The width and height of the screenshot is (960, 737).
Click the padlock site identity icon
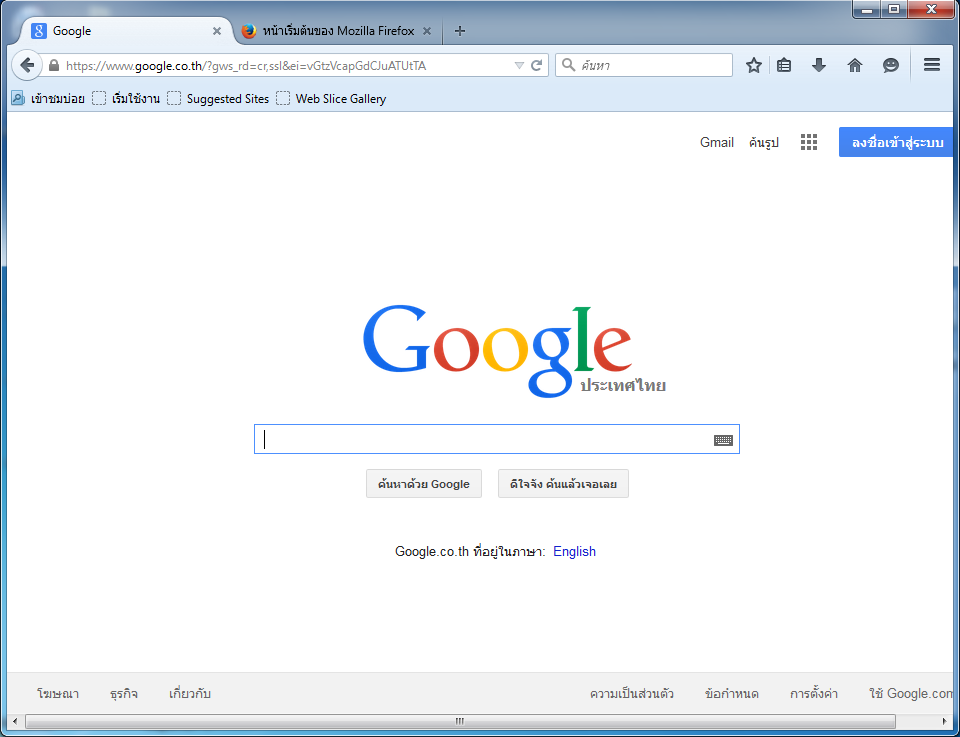pyautogui.click(x=54, y=65)
